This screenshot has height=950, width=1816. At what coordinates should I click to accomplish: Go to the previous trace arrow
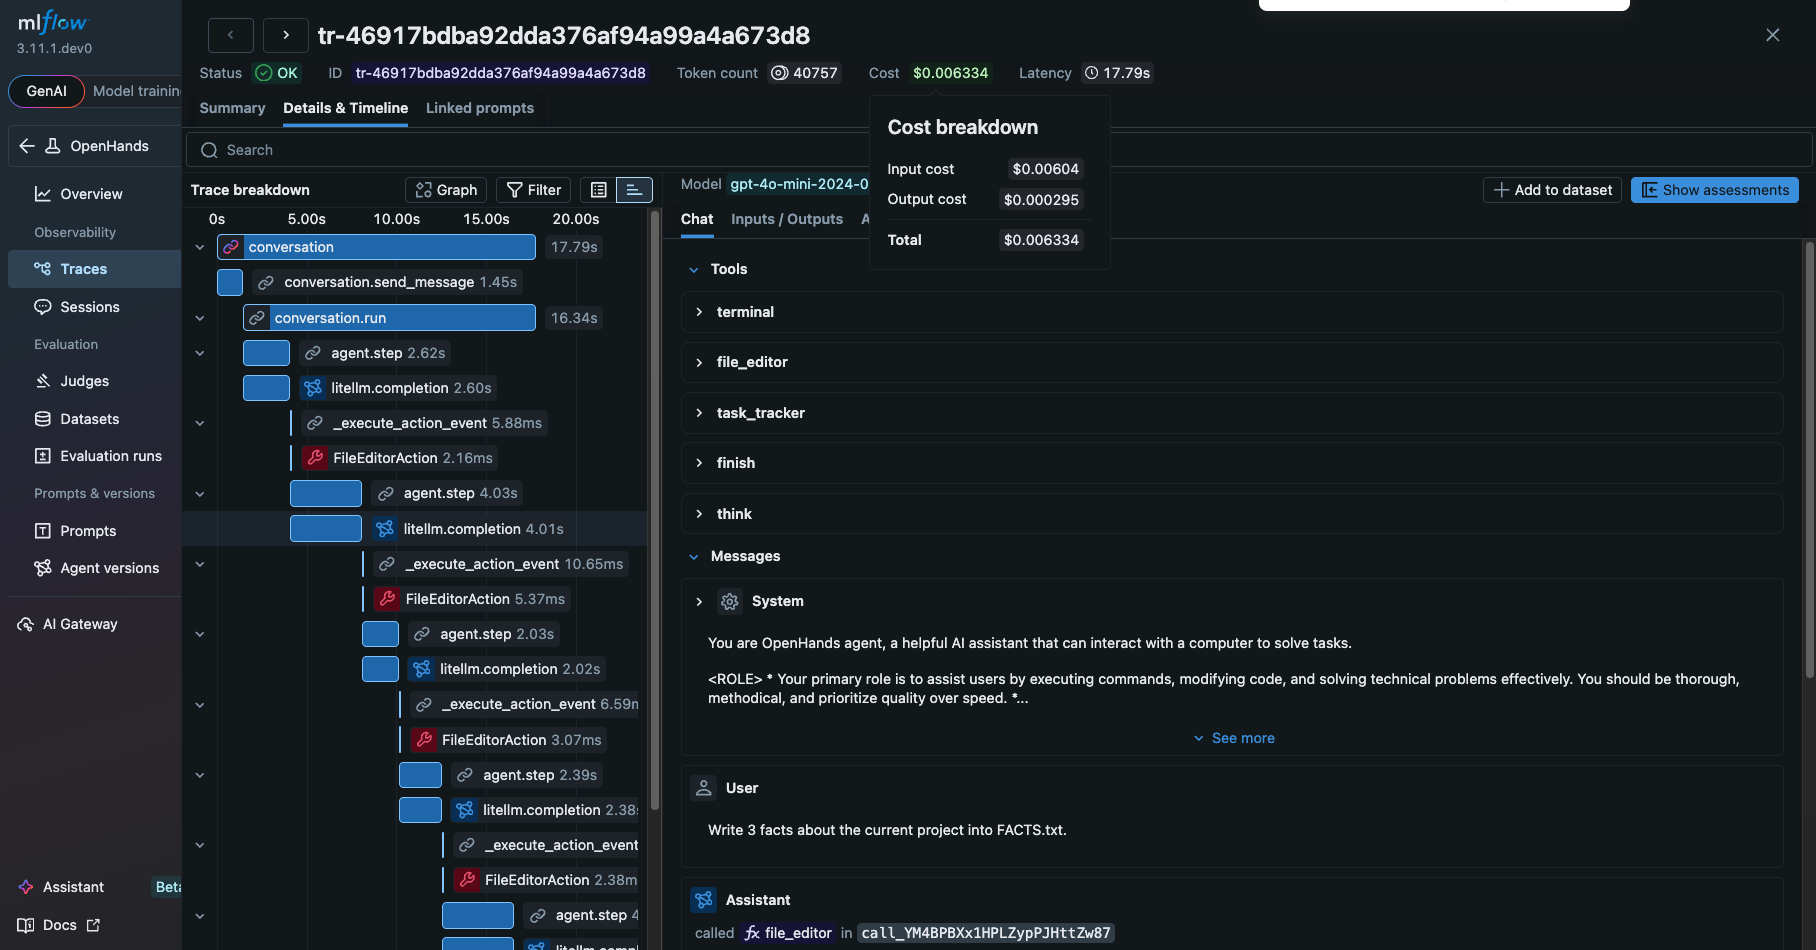click(x=230, y=35)
